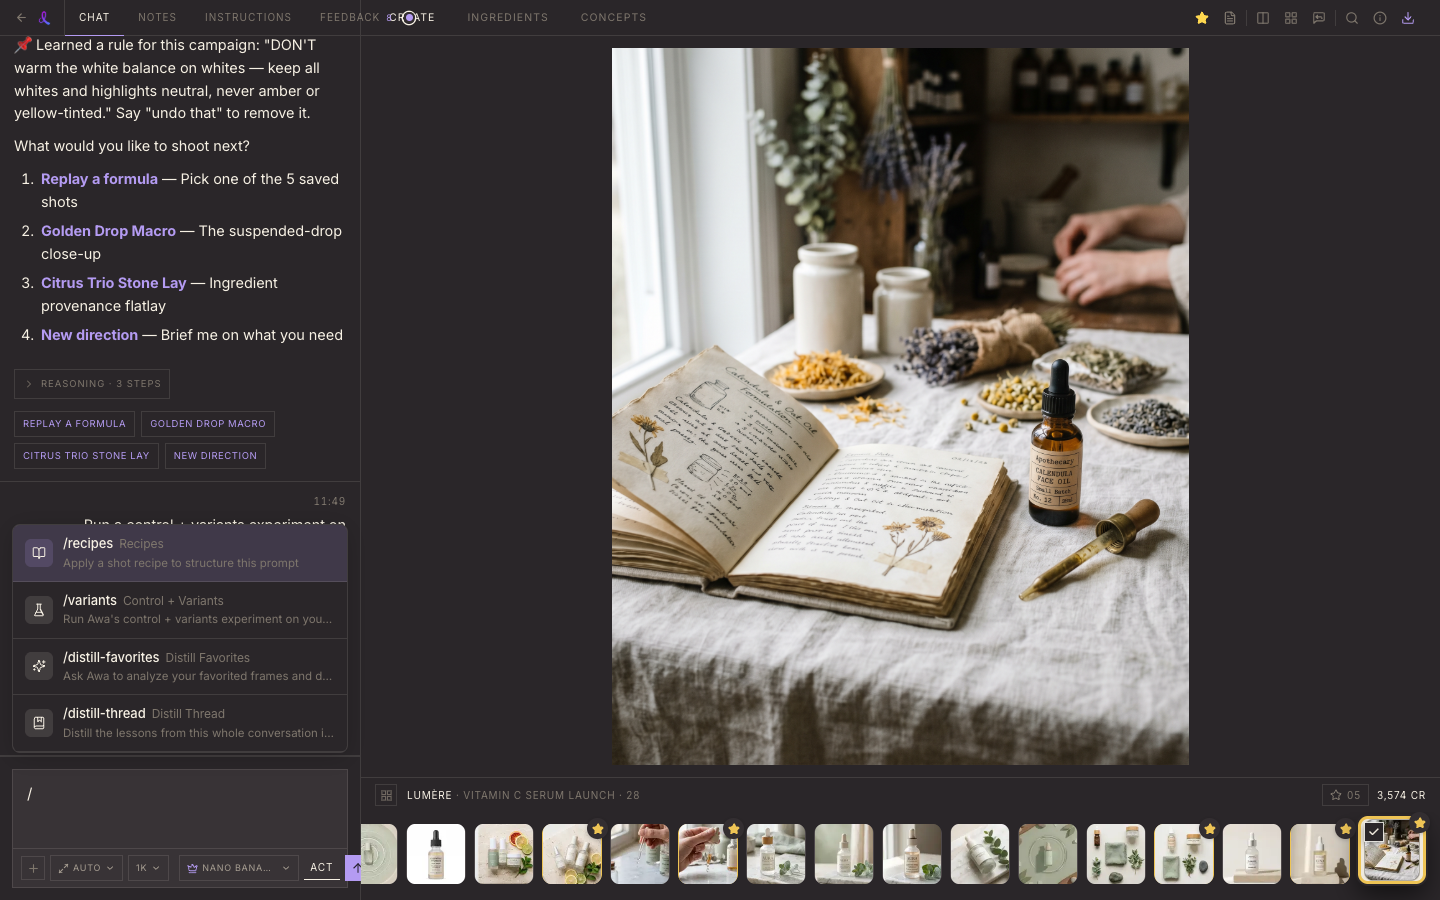This screenshot has height=900, width=1440.
Task: Send prompt with purple up-arrow button
Action: point(355,868)
